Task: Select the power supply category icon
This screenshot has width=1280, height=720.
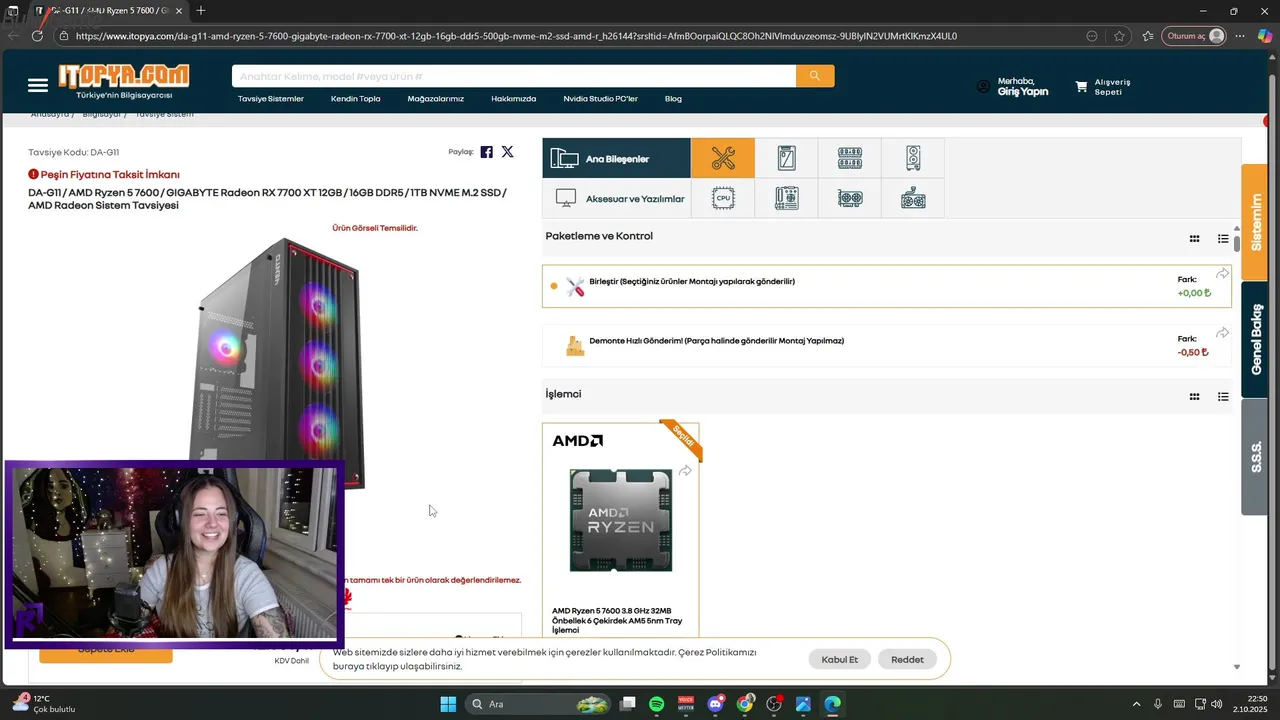Action: point(913,198)
